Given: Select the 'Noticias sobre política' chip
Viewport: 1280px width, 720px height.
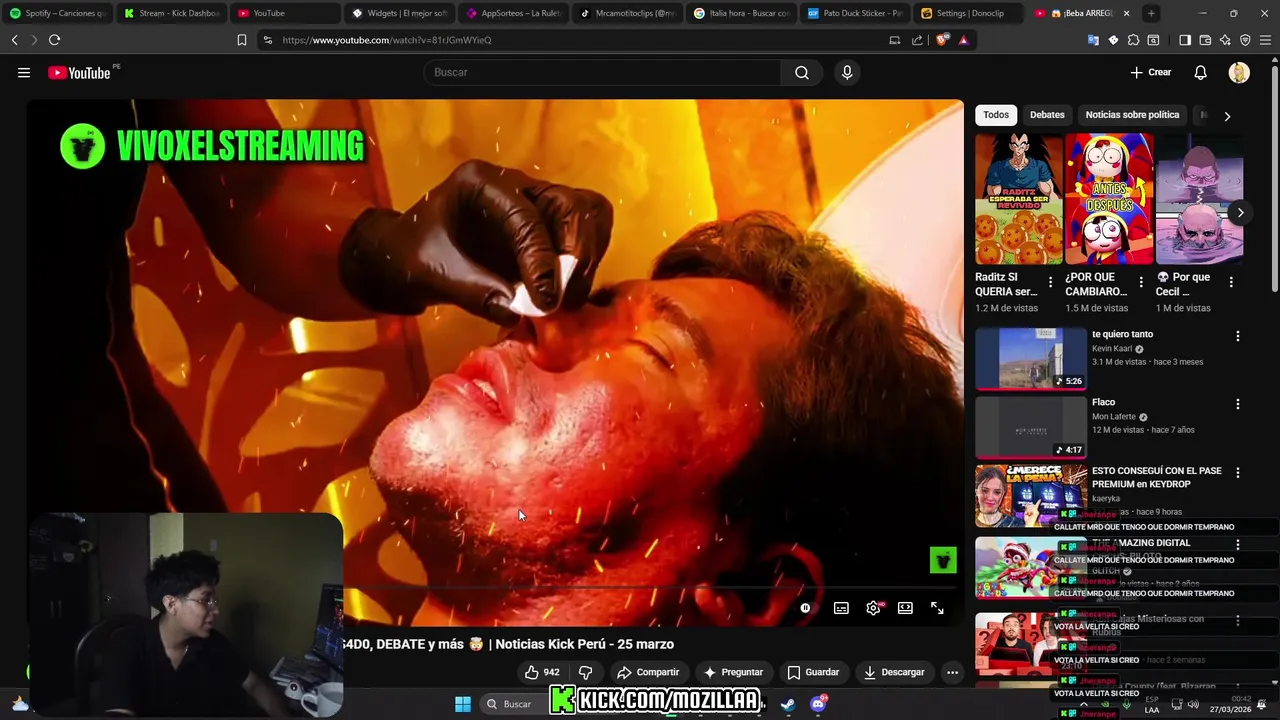Looking at the screenshot, I should [x=1132, y=115].
